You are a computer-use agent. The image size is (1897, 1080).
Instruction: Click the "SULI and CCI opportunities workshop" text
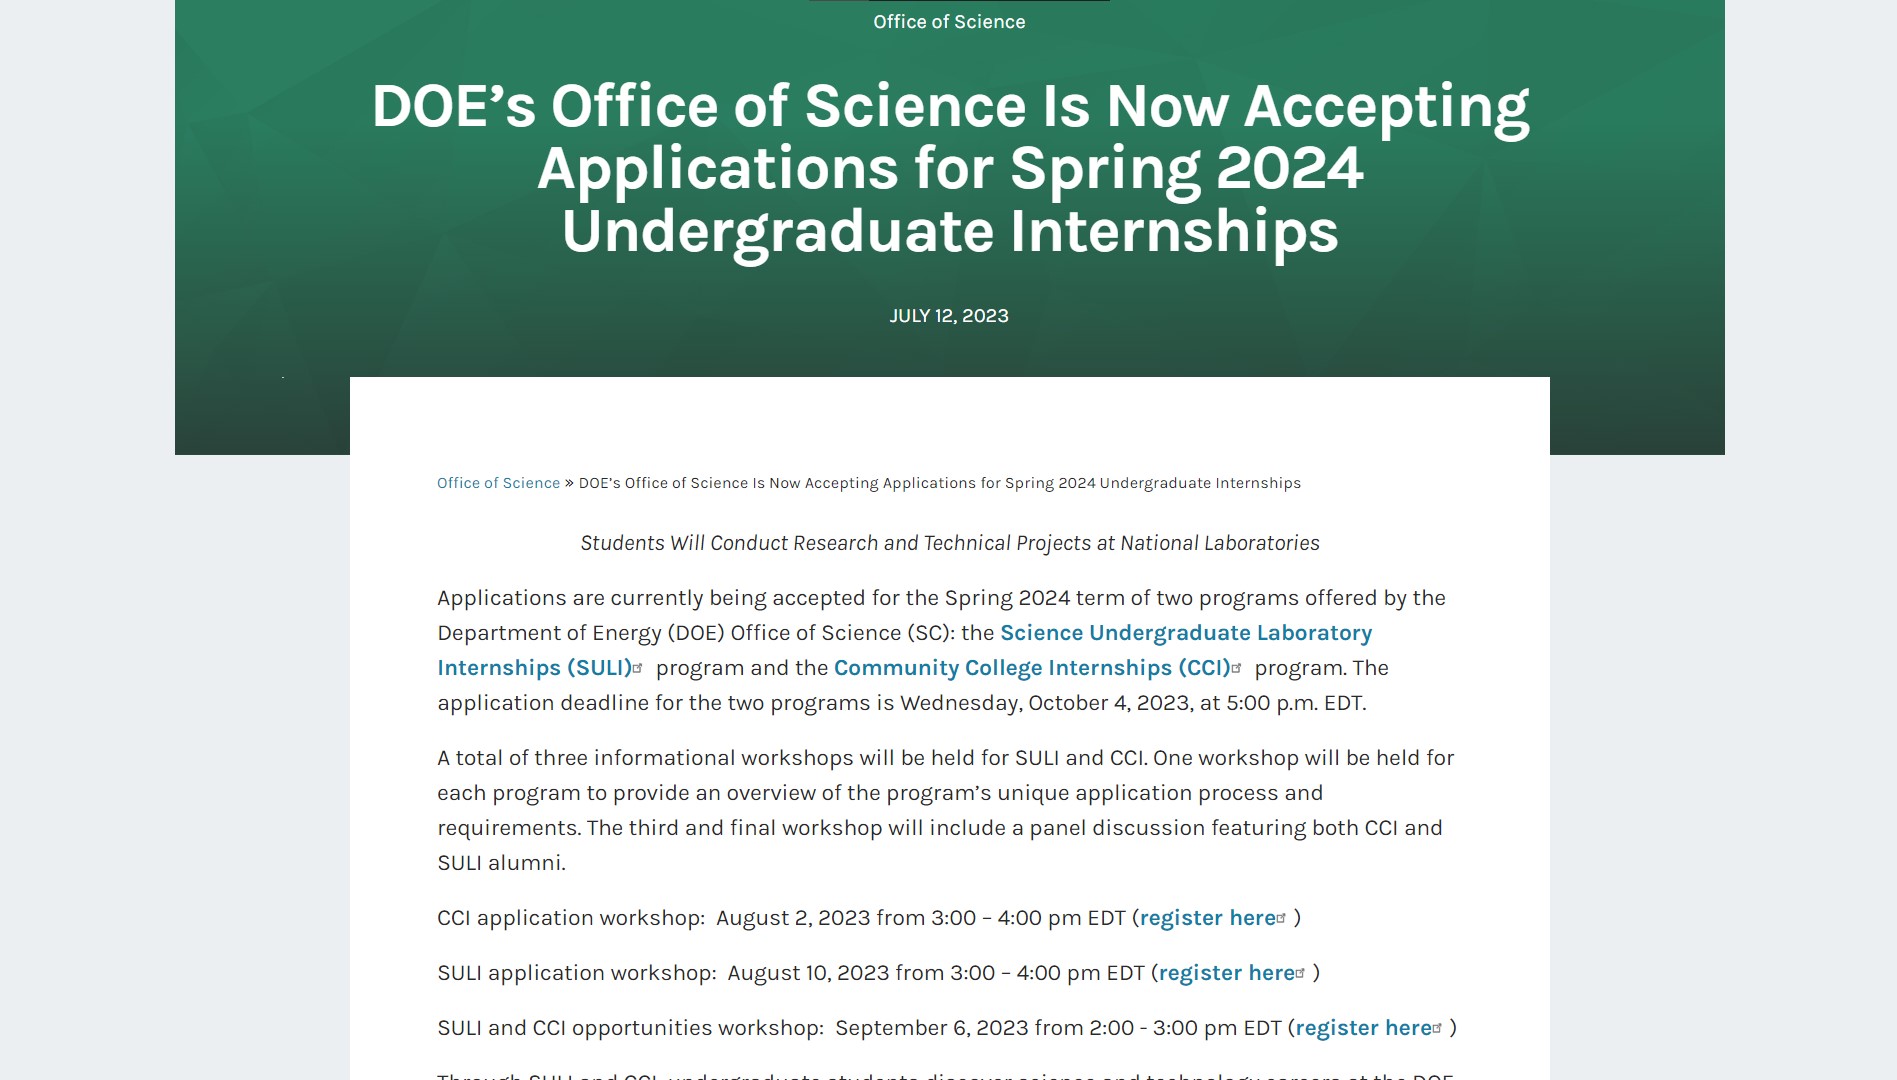click(x=630, y=1028)
